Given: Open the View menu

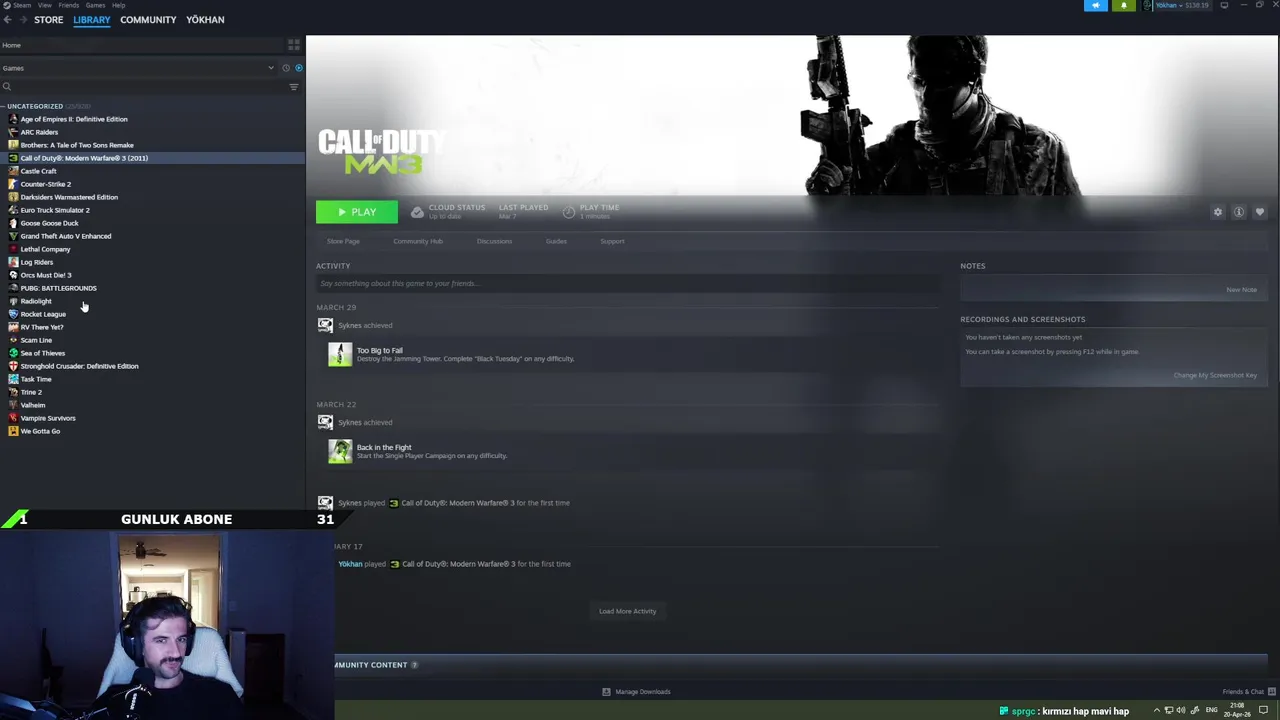Looking at the screenshot, I should (44, 5).
